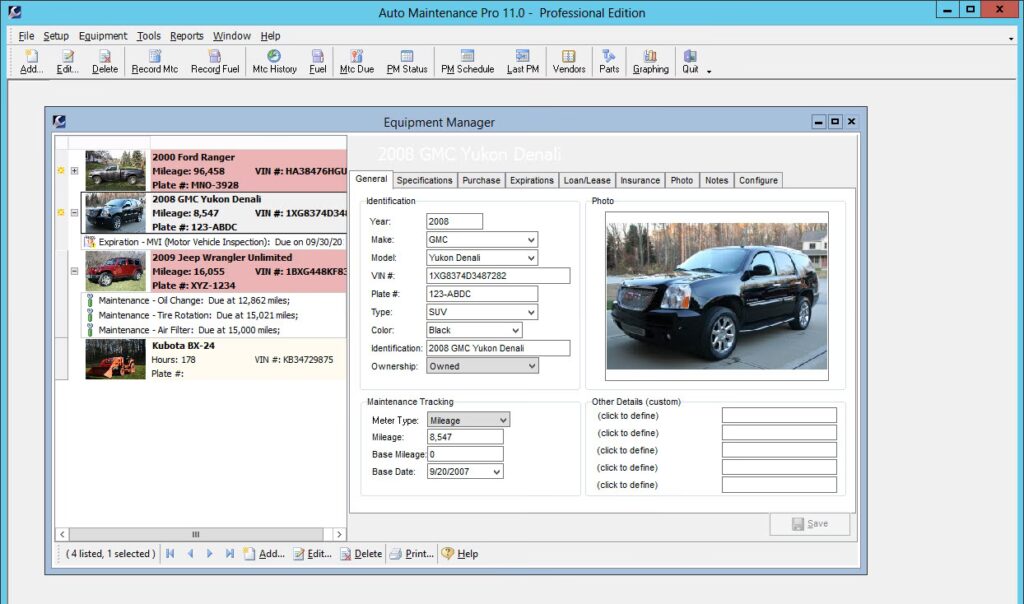The width and height of the screenshot is (1024, 604).
Task: Open the Reports menu
Action: pyautogui.click(x=186, y=36)
